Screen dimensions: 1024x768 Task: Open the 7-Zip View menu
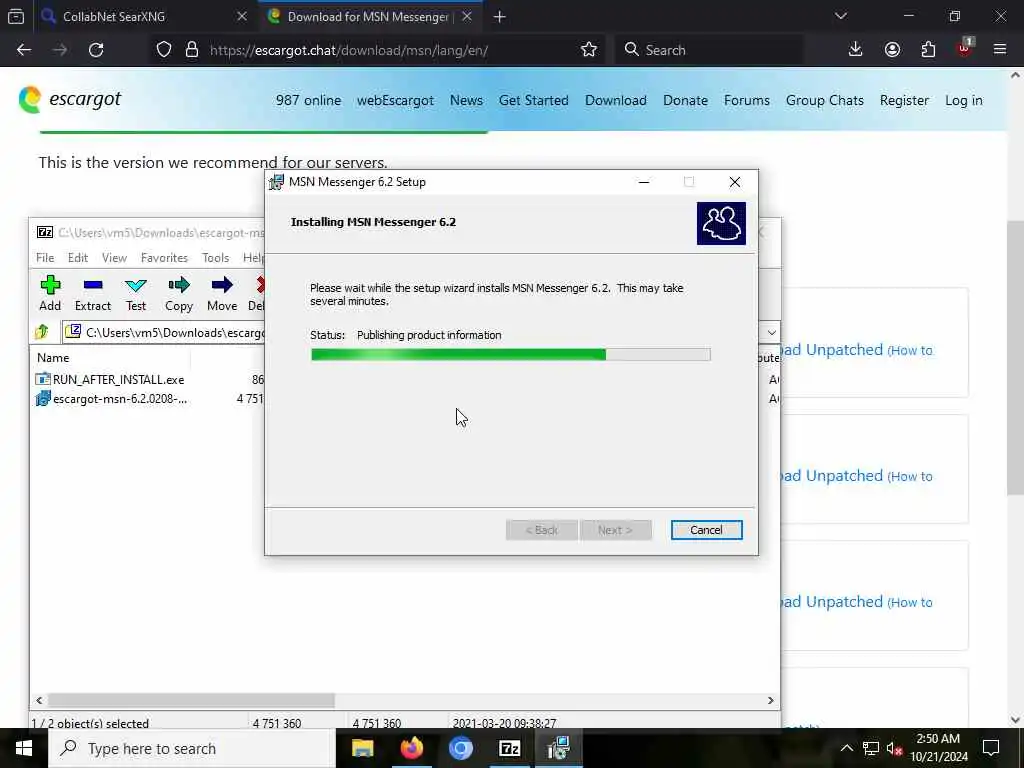(x=114, y=258)
